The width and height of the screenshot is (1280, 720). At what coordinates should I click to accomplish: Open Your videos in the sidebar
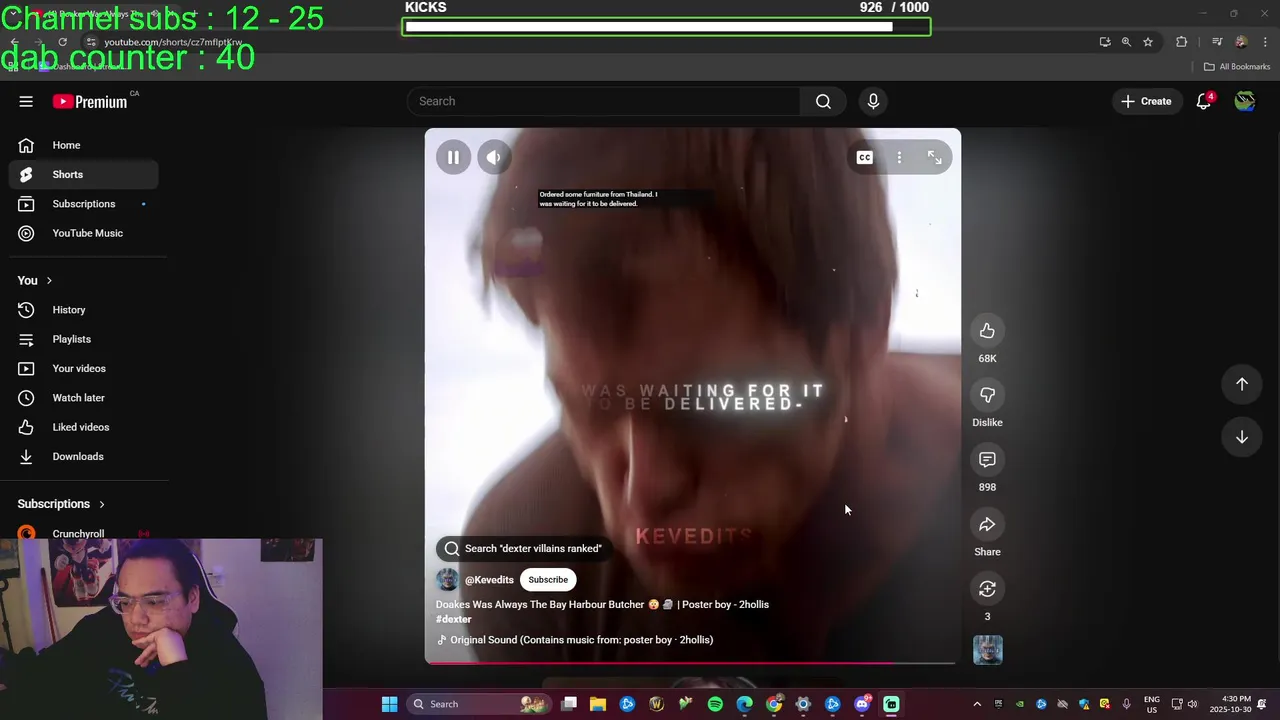(x=84, y=368)
